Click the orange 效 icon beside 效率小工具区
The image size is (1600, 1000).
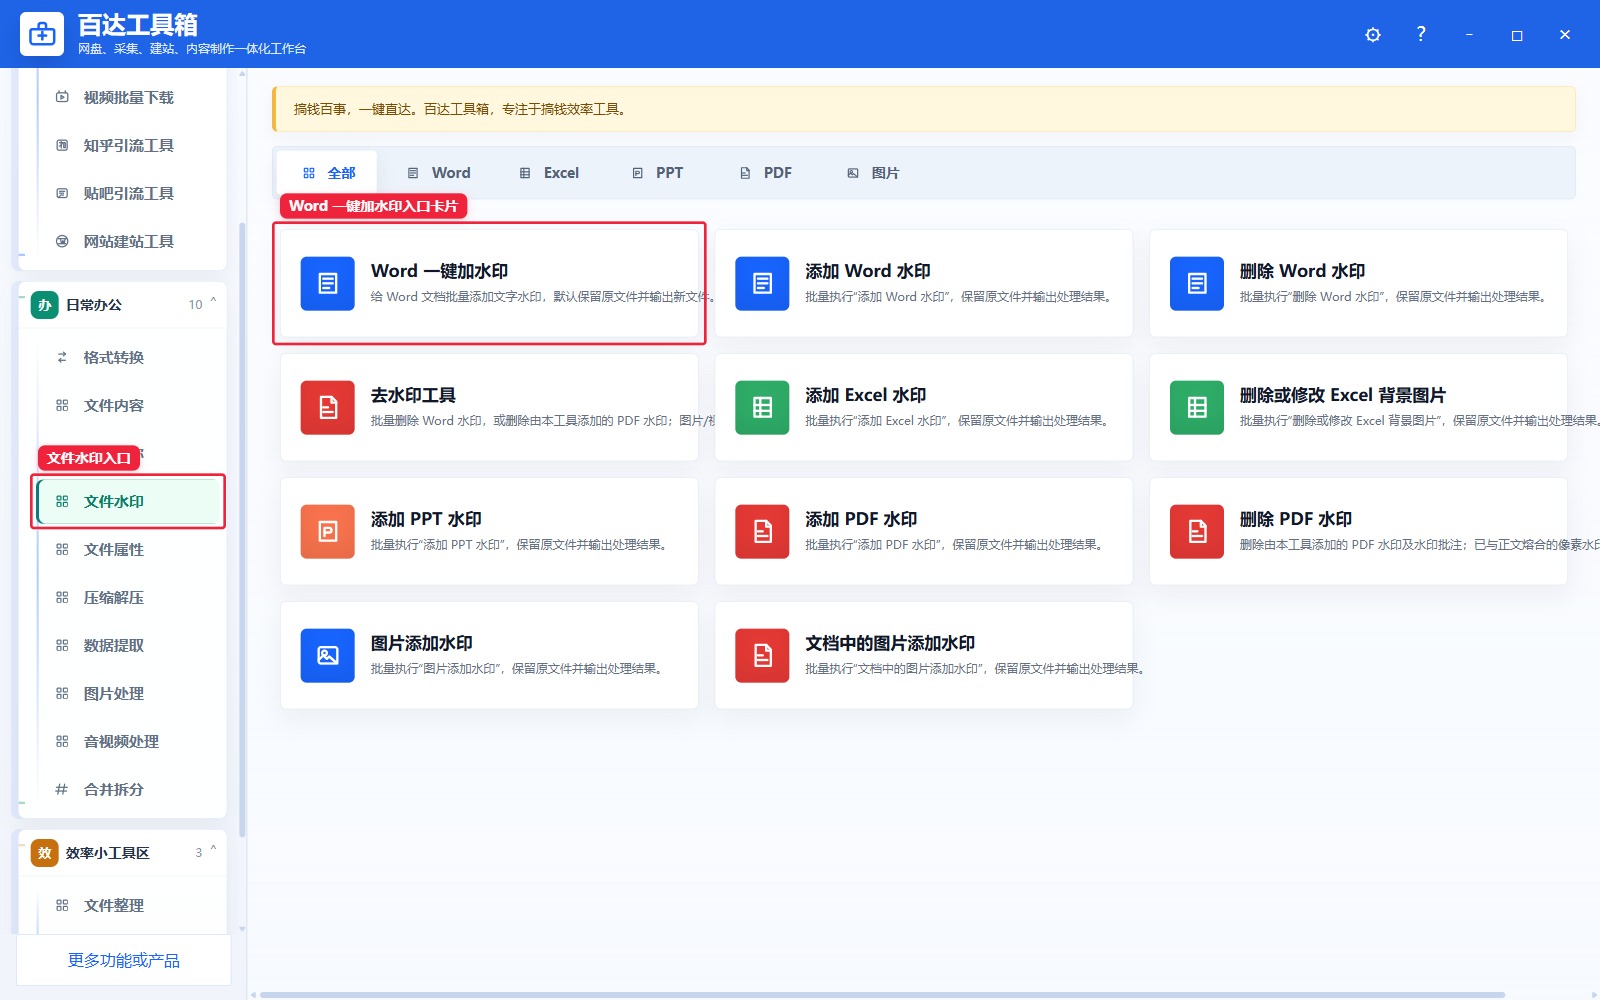pyautogui.click(x=44, y=853)
